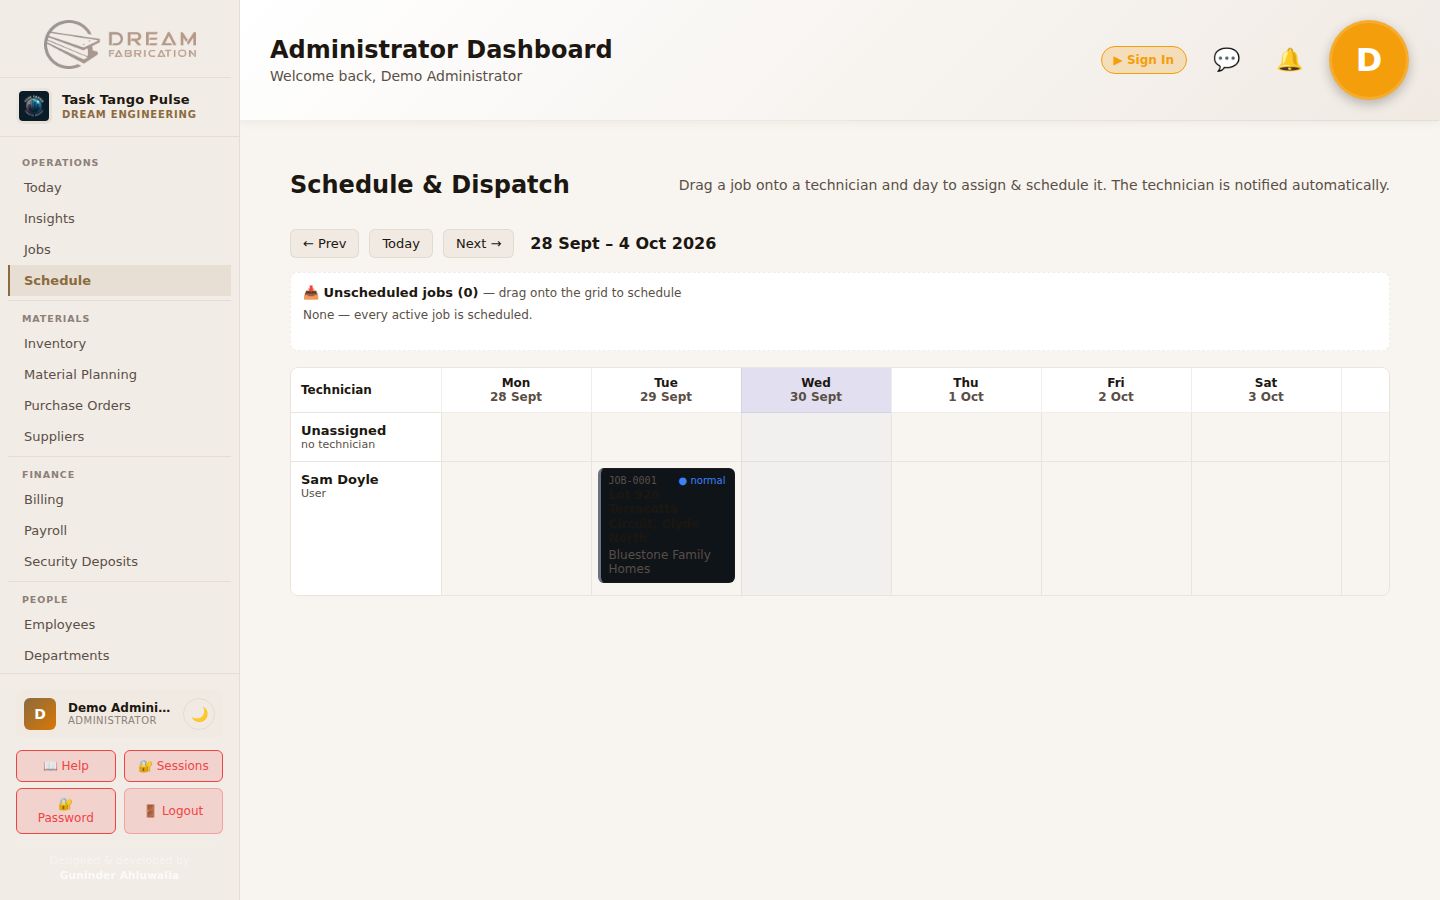Click the Mon 28 Sept column header
Image resolution: width=1440 pixels, height=900 pixels.
tap(516, 390)
